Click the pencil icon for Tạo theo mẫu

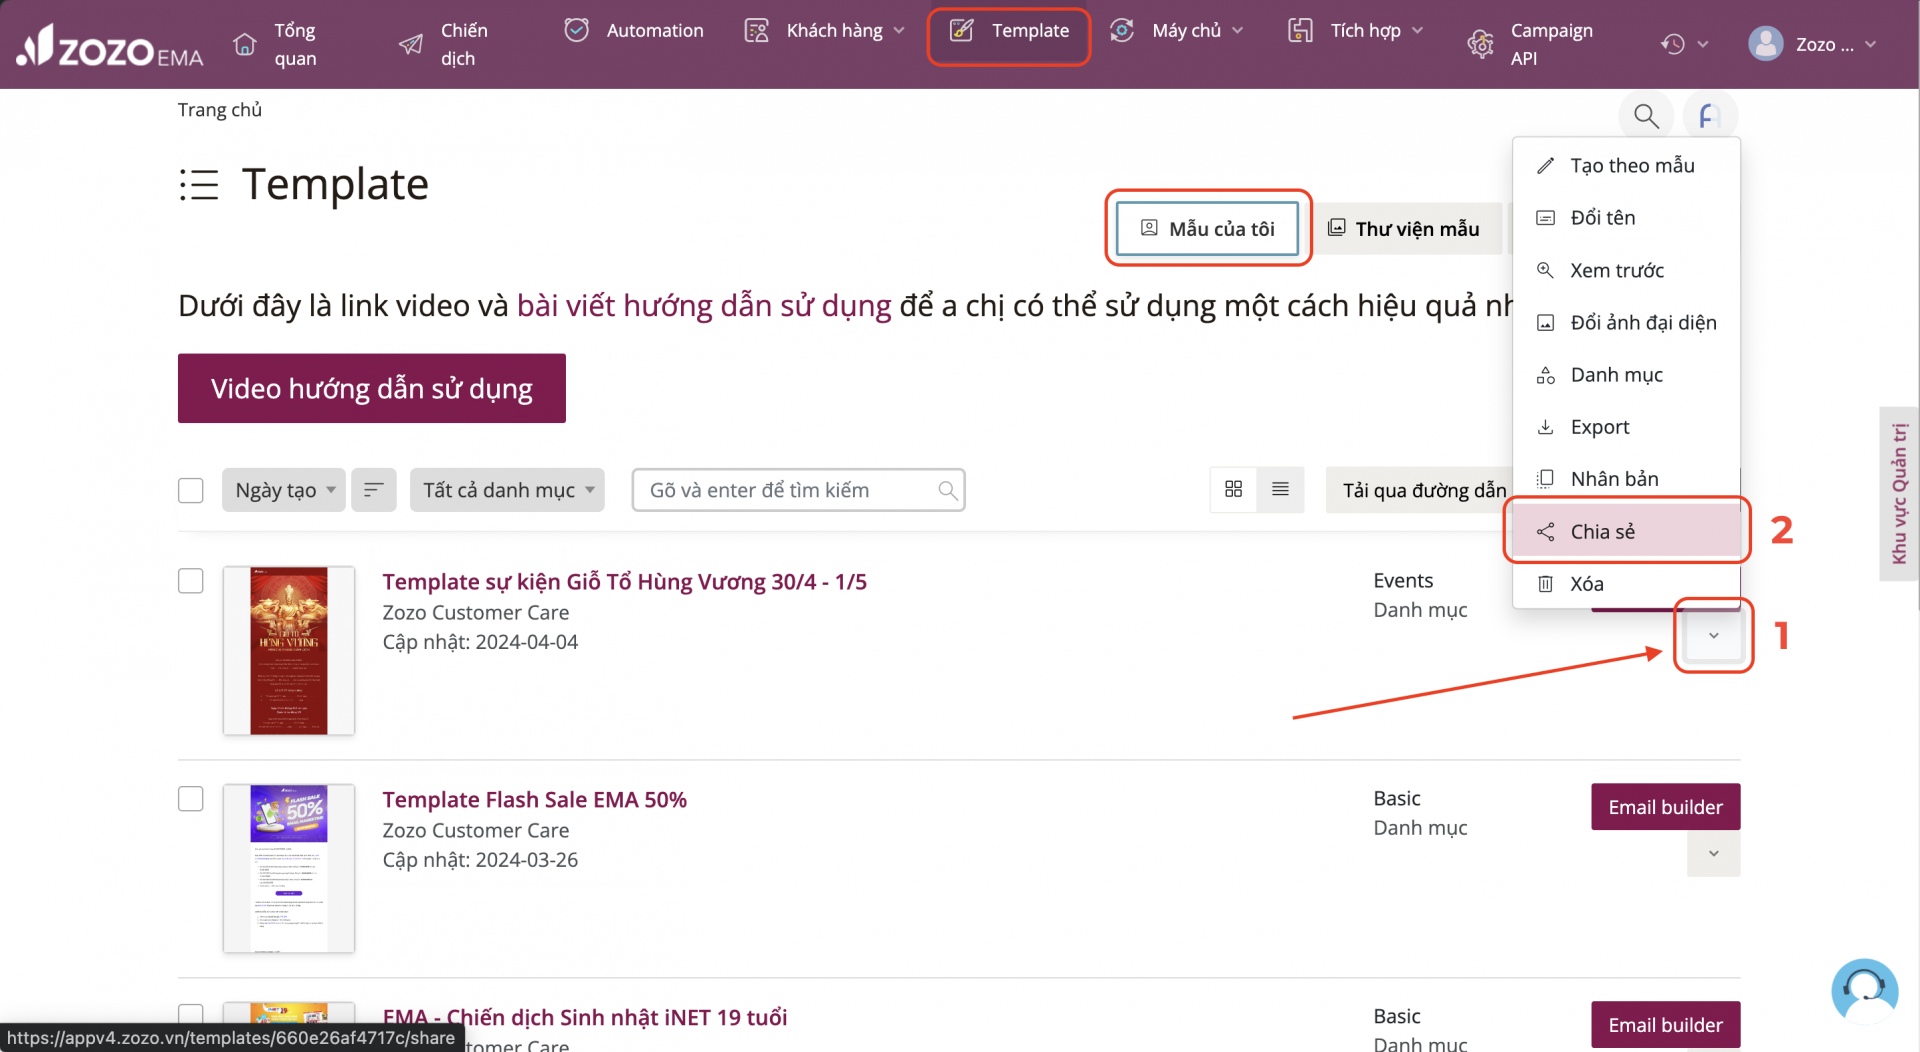(x=1545, y=166)
